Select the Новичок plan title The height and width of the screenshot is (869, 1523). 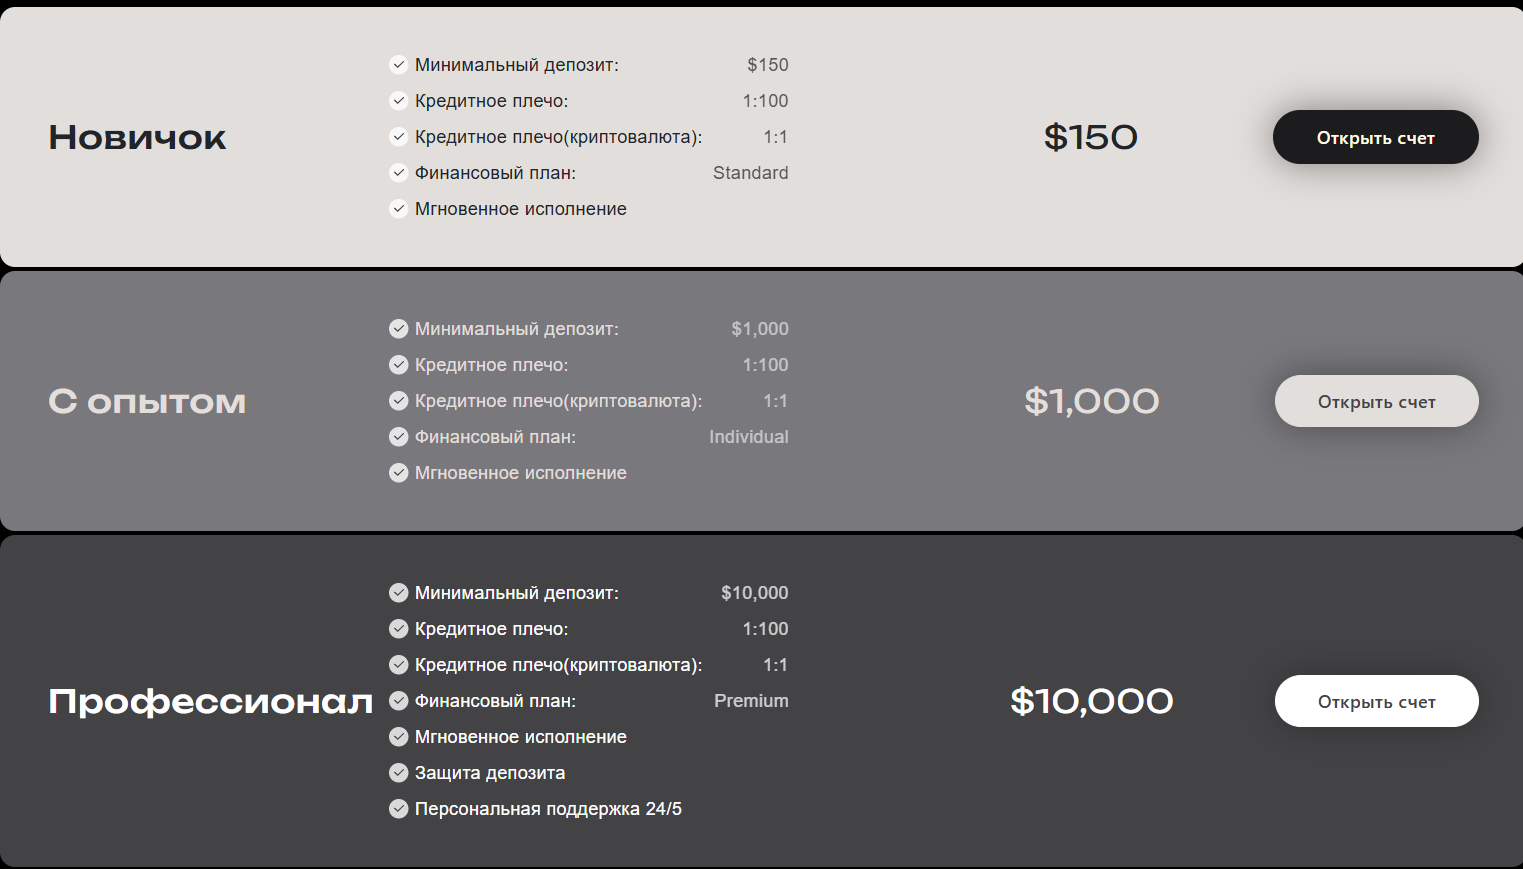click(x=137, y=138)
